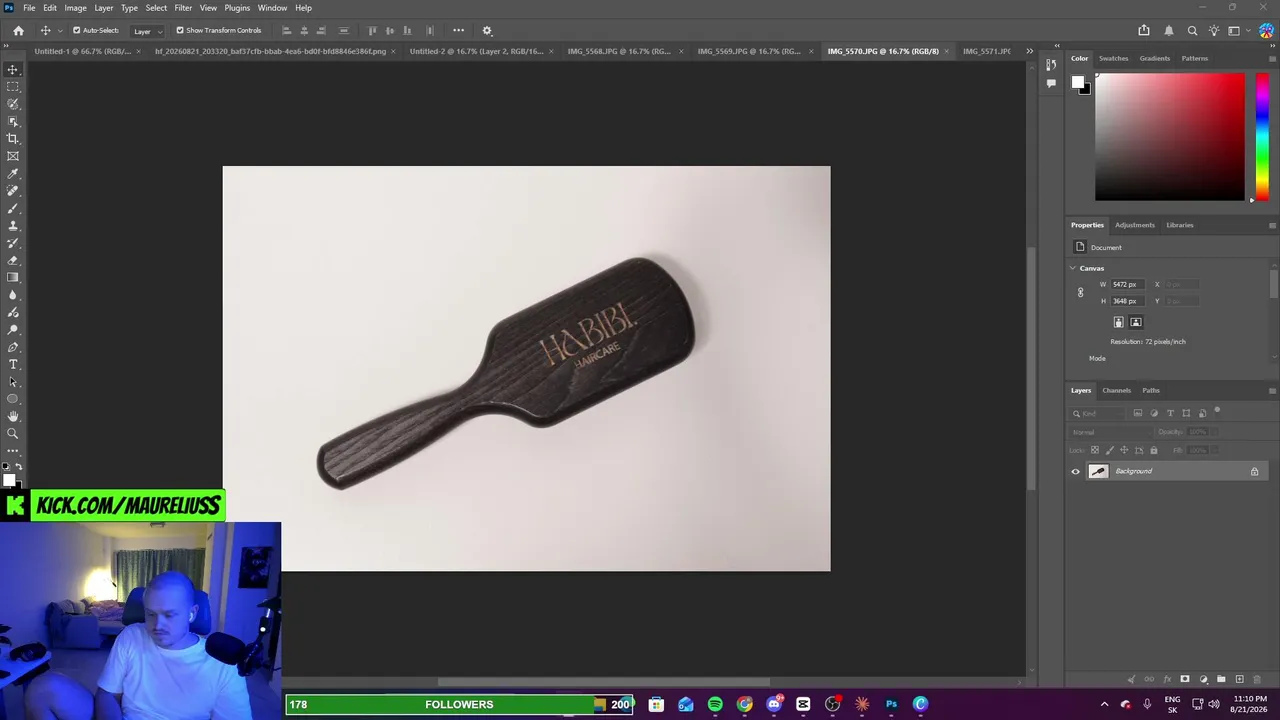Open the Discover lightbulb panel
The image size is (1280, 720).
click(x=1213, y=30)
